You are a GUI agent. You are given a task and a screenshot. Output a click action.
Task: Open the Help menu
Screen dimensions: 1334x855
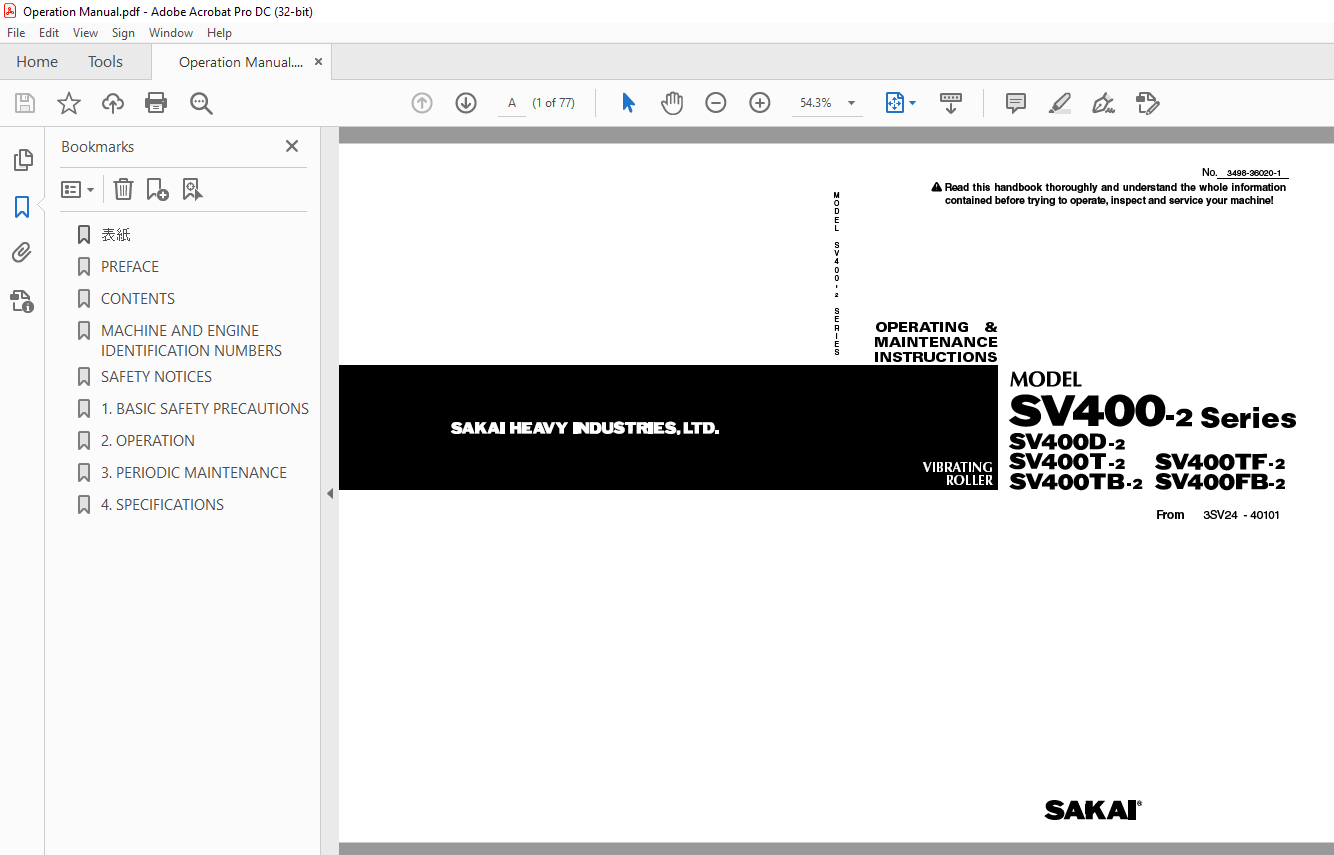click(219, 33)
